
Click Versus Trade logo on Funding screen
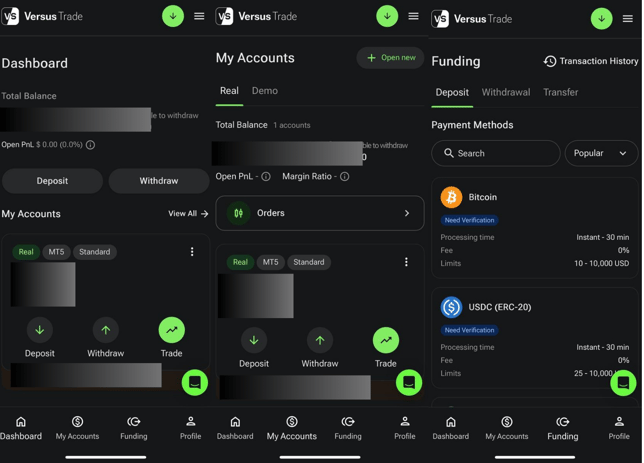(x=472, y=19)
